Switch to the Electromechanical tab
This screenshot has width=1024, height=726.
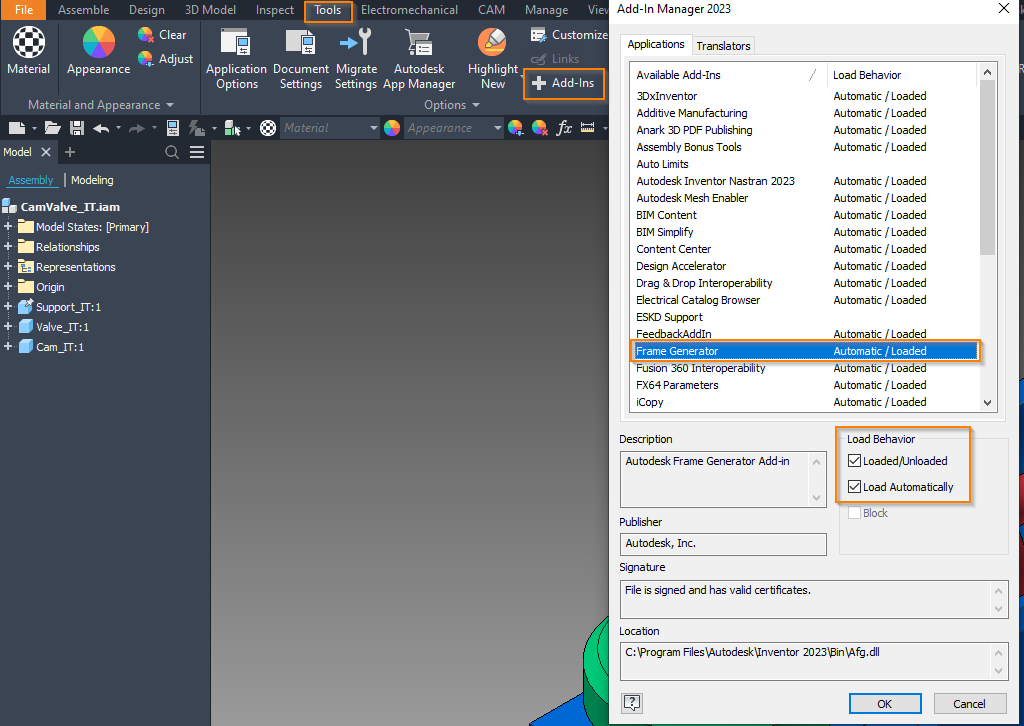(409, 10)
